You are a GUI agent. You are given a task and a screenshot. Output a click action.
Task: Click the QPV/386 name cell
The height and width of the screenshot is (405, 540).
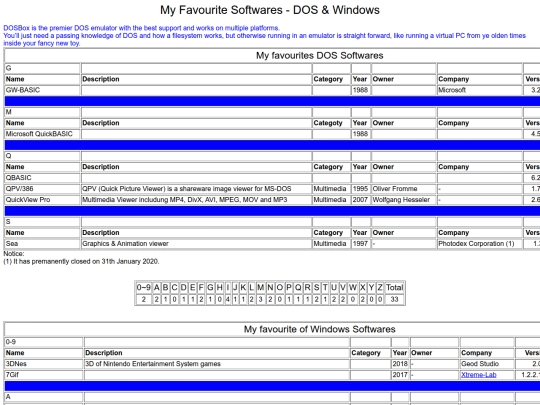[42, 189]
